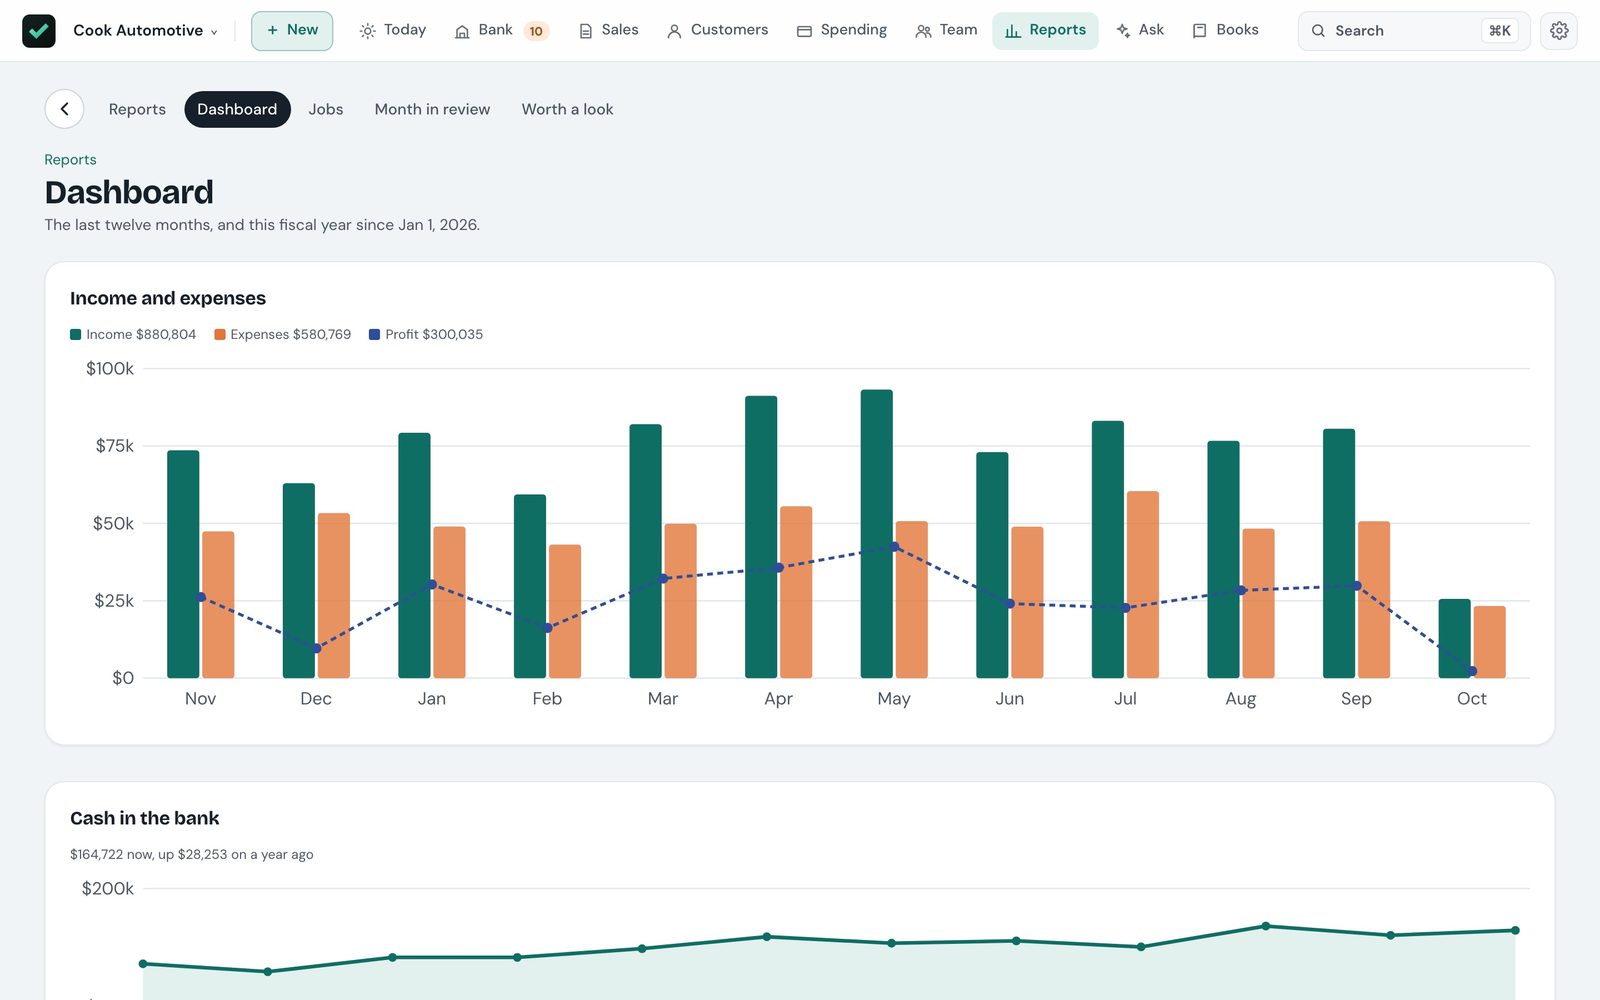1600x1000 pixels.
Task: Open the Books section
Action: point(1225,31)
